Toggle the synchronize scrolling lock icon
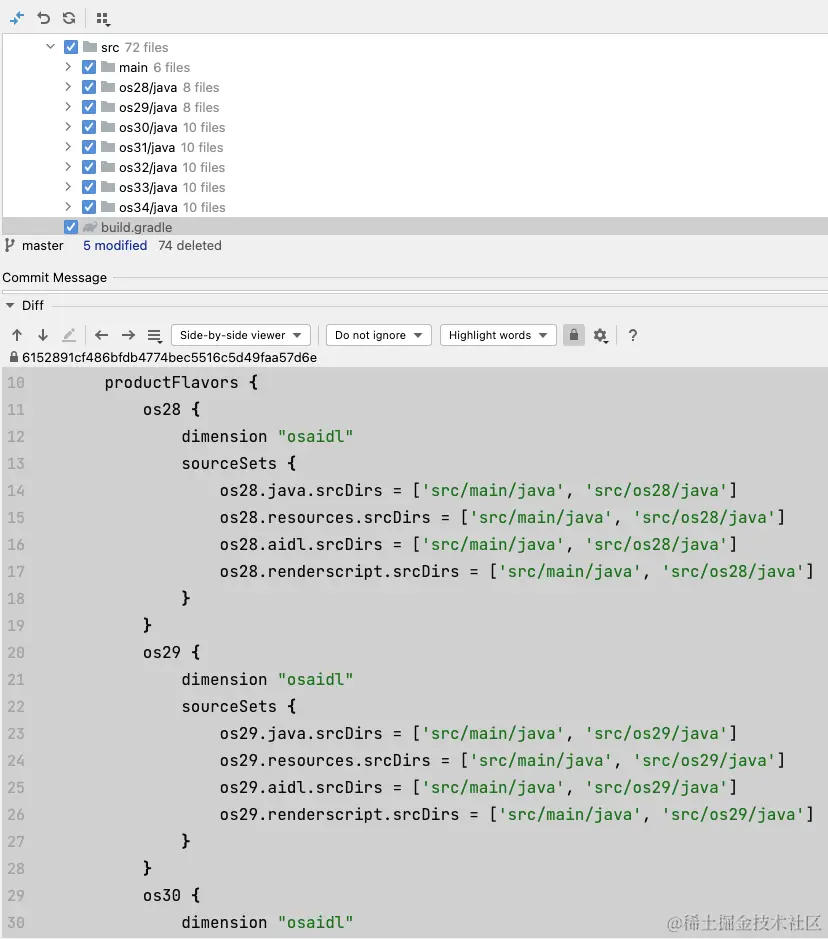The width and height of the screenshot is (828, 939). [x=574, y=335]
